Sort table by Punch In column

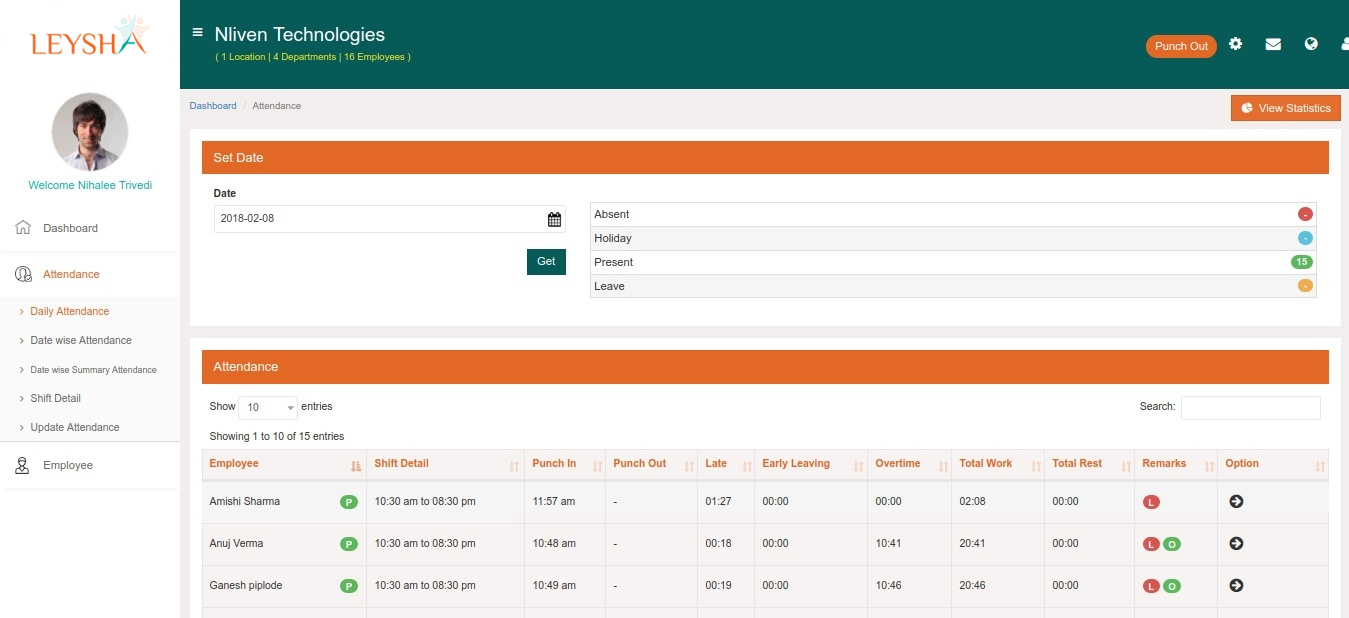click(565, 464)
